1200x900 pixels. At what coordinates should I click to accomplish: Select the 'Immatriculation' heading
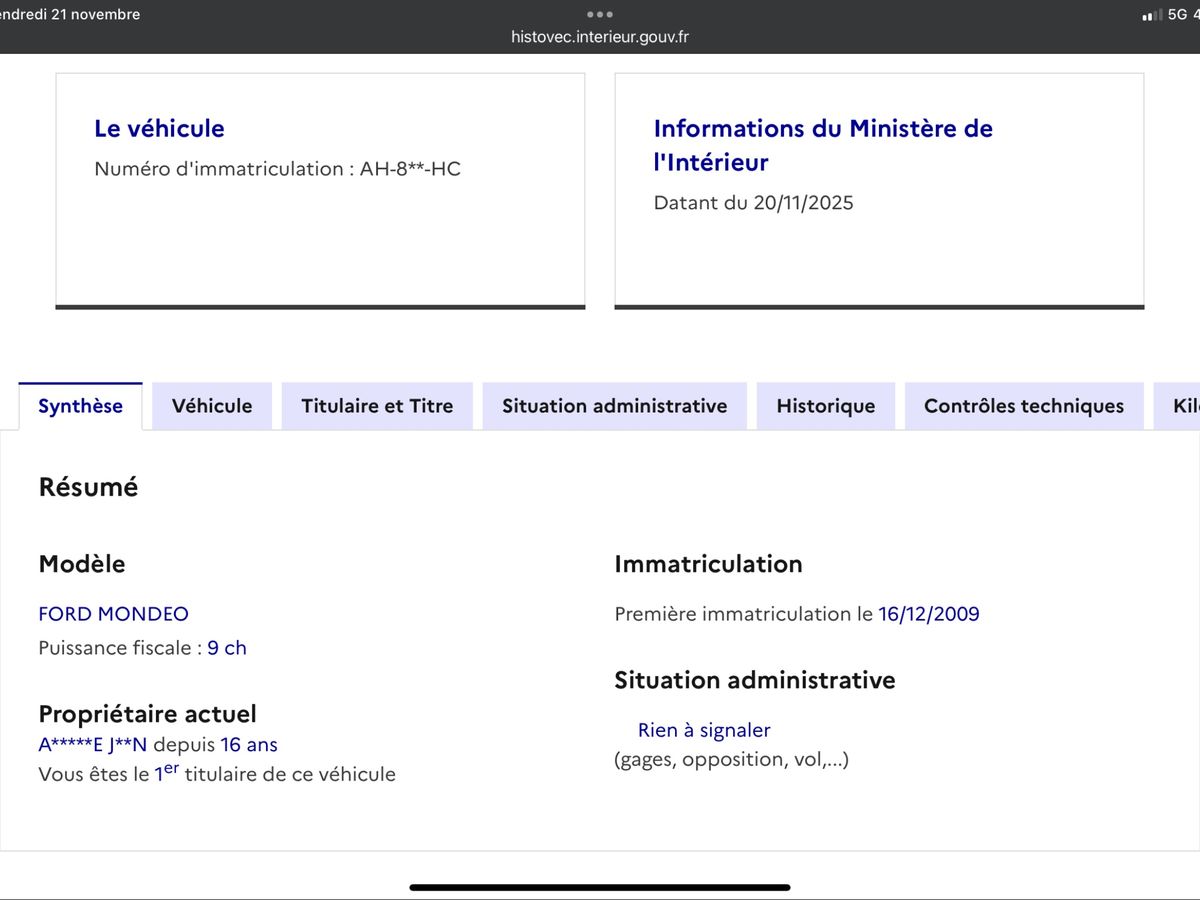coord(708,564)
